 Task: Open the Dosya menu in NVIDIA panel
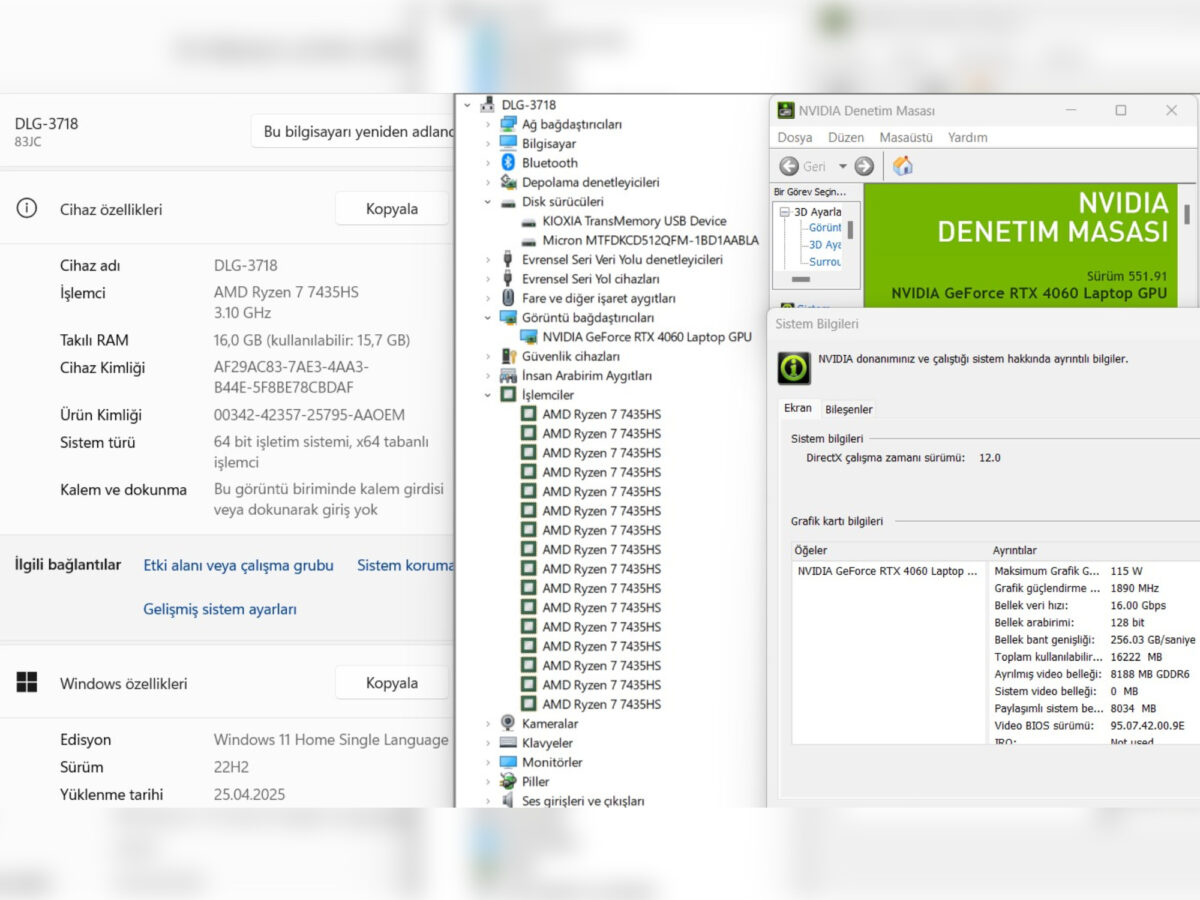pos(795,137)
